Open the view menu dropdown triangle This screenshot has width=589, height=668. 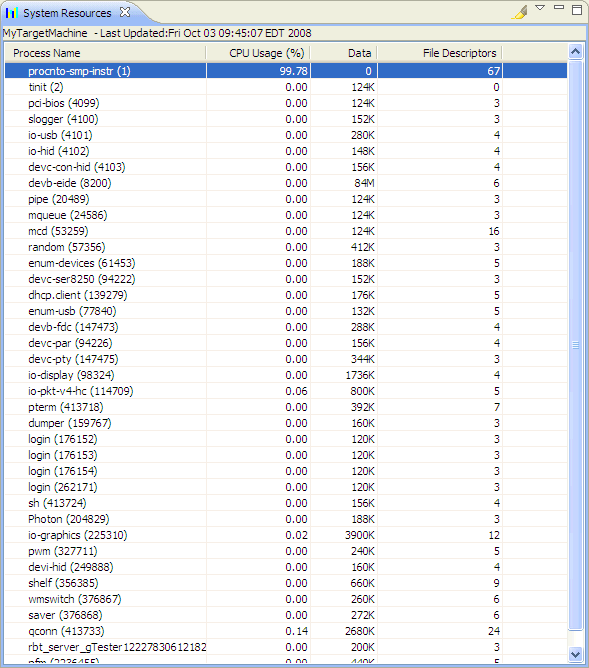[x=540, y=8]
